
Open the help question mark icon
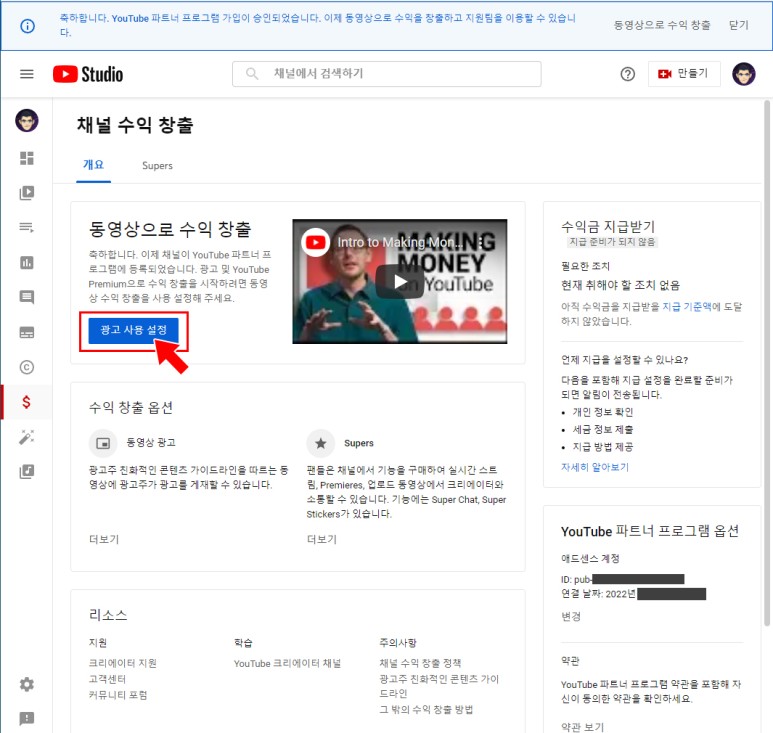point(627,74)
